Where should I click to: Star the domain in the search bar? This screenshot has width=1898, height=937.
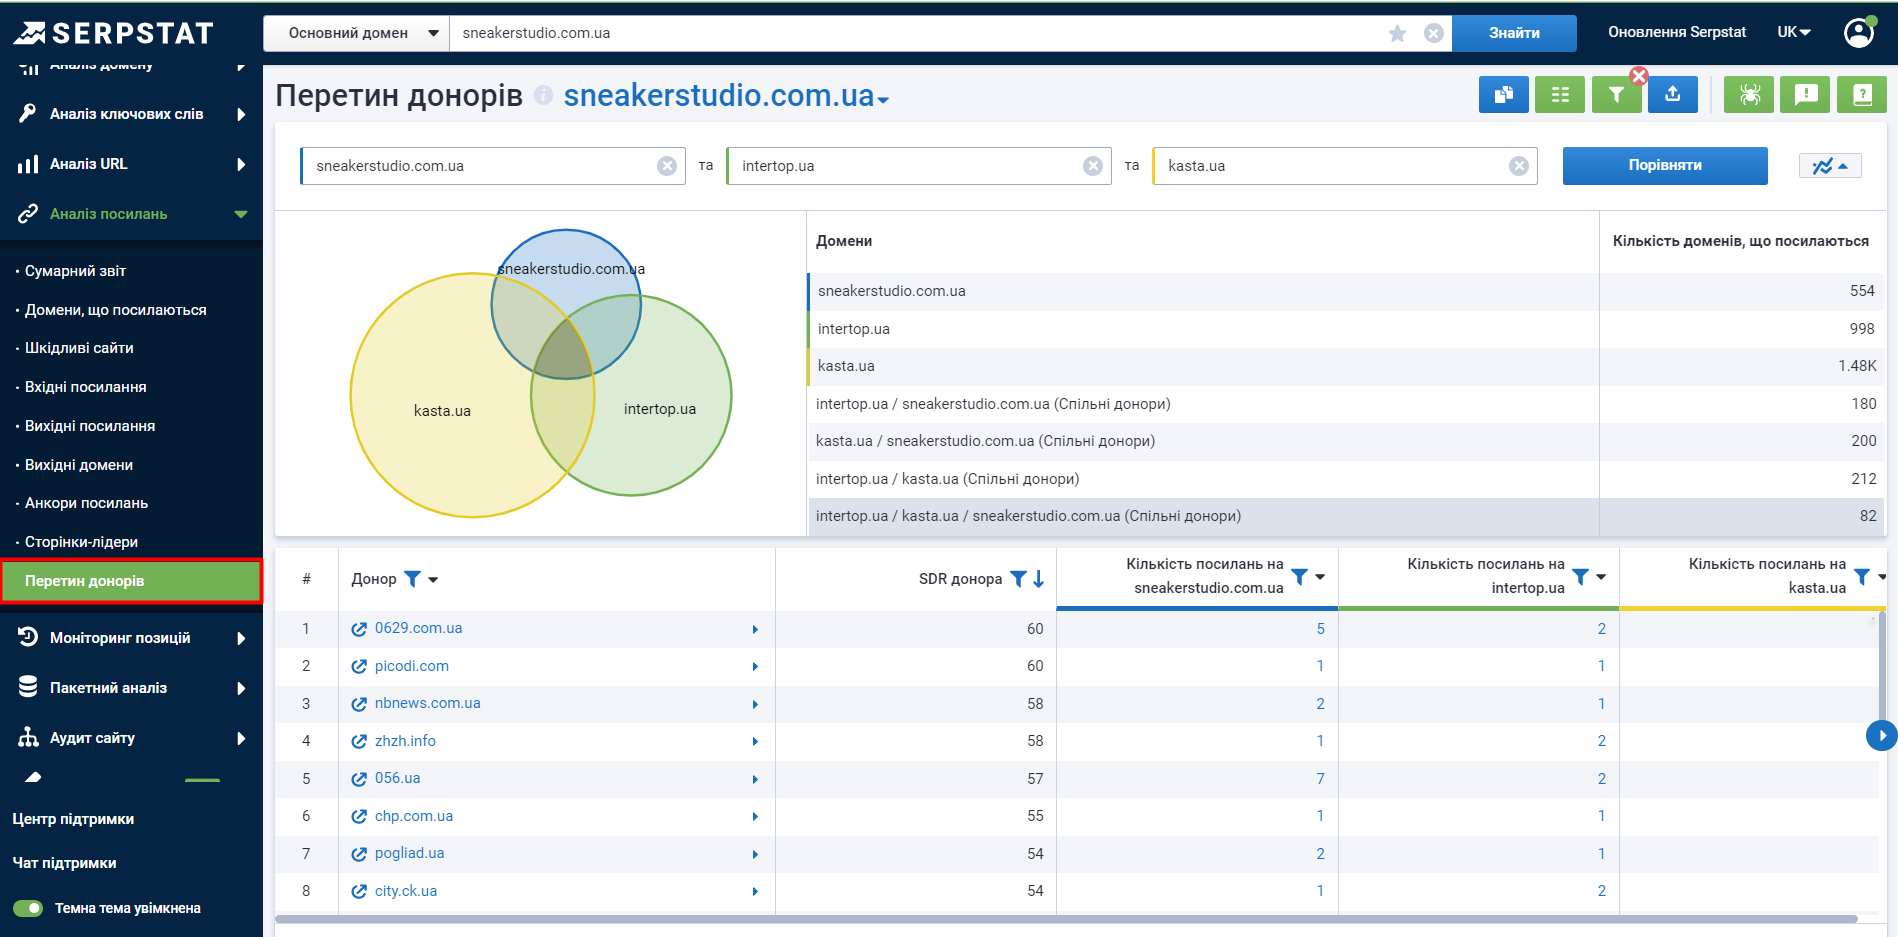[1397, 33]
